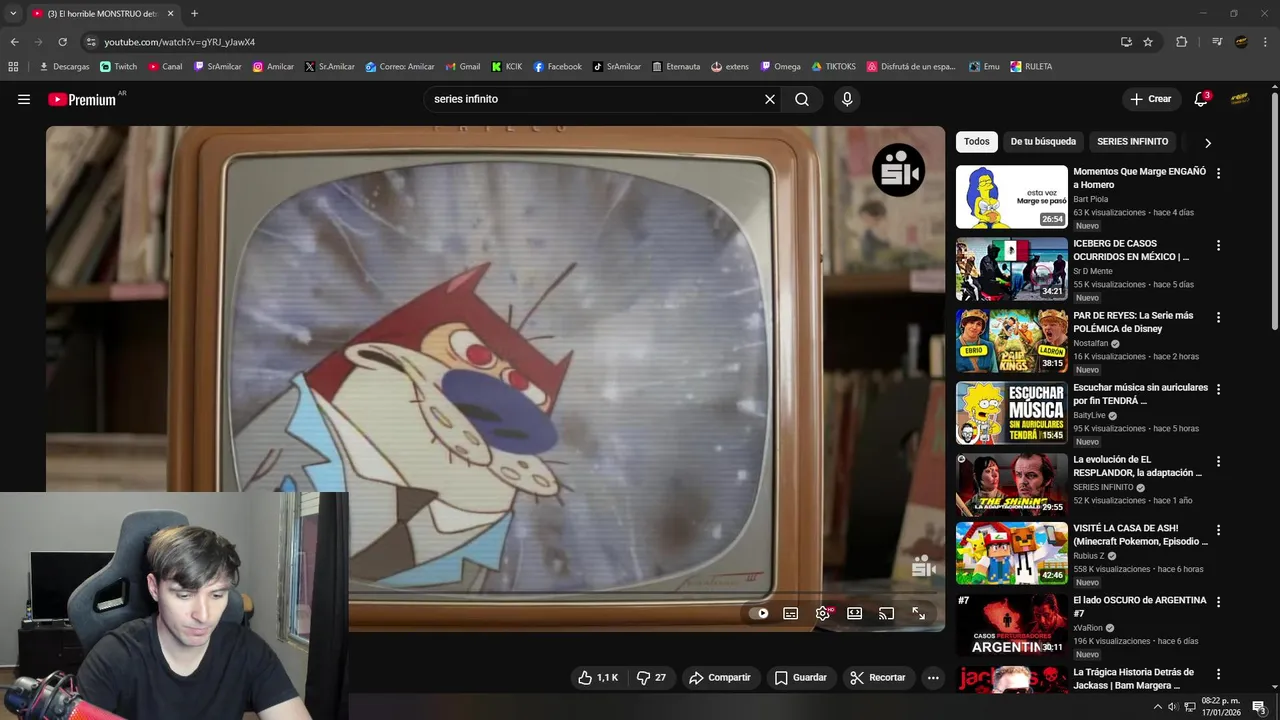This screenshot has width=1280, height=720.
Task: Open Gmail bookmark
Action: (462, 67)
